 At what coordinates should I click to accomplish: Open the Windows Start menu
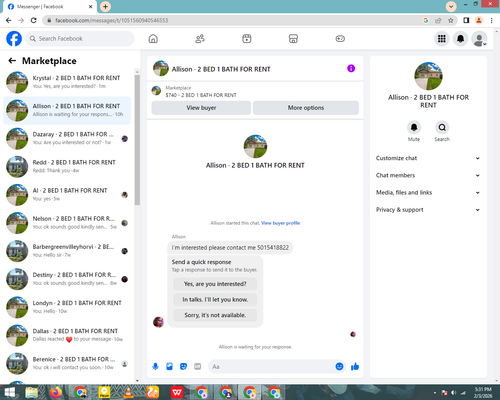tap(9, 393)
